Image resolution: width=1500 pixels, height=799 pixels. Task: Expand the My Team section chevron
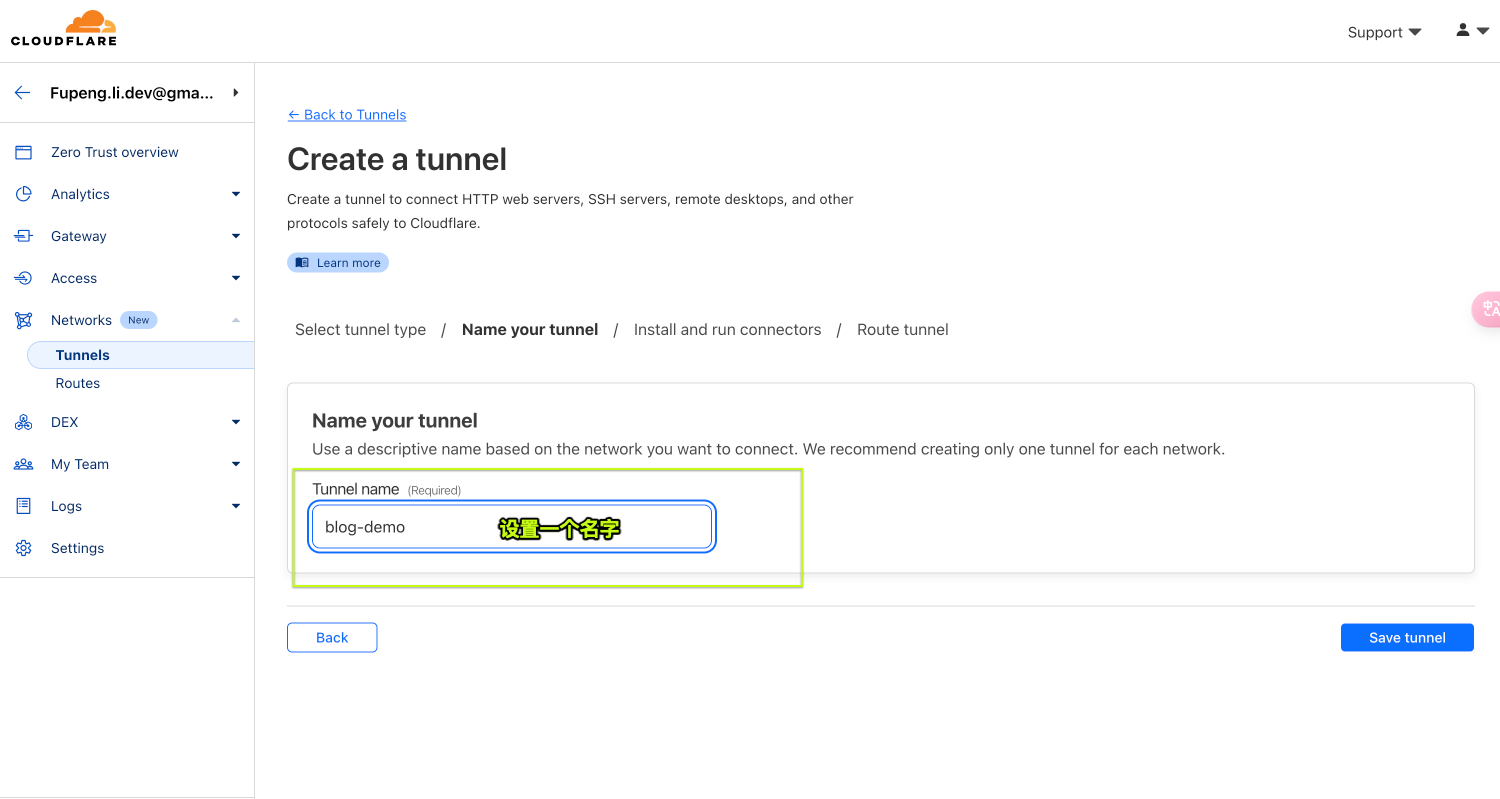tap(236, 464)
